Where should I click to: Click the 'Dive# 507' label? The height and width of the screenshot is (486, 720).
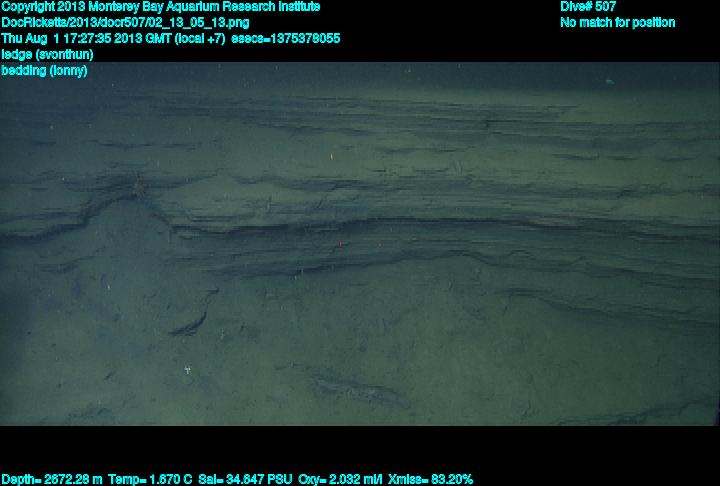click(x=588, y=6)
